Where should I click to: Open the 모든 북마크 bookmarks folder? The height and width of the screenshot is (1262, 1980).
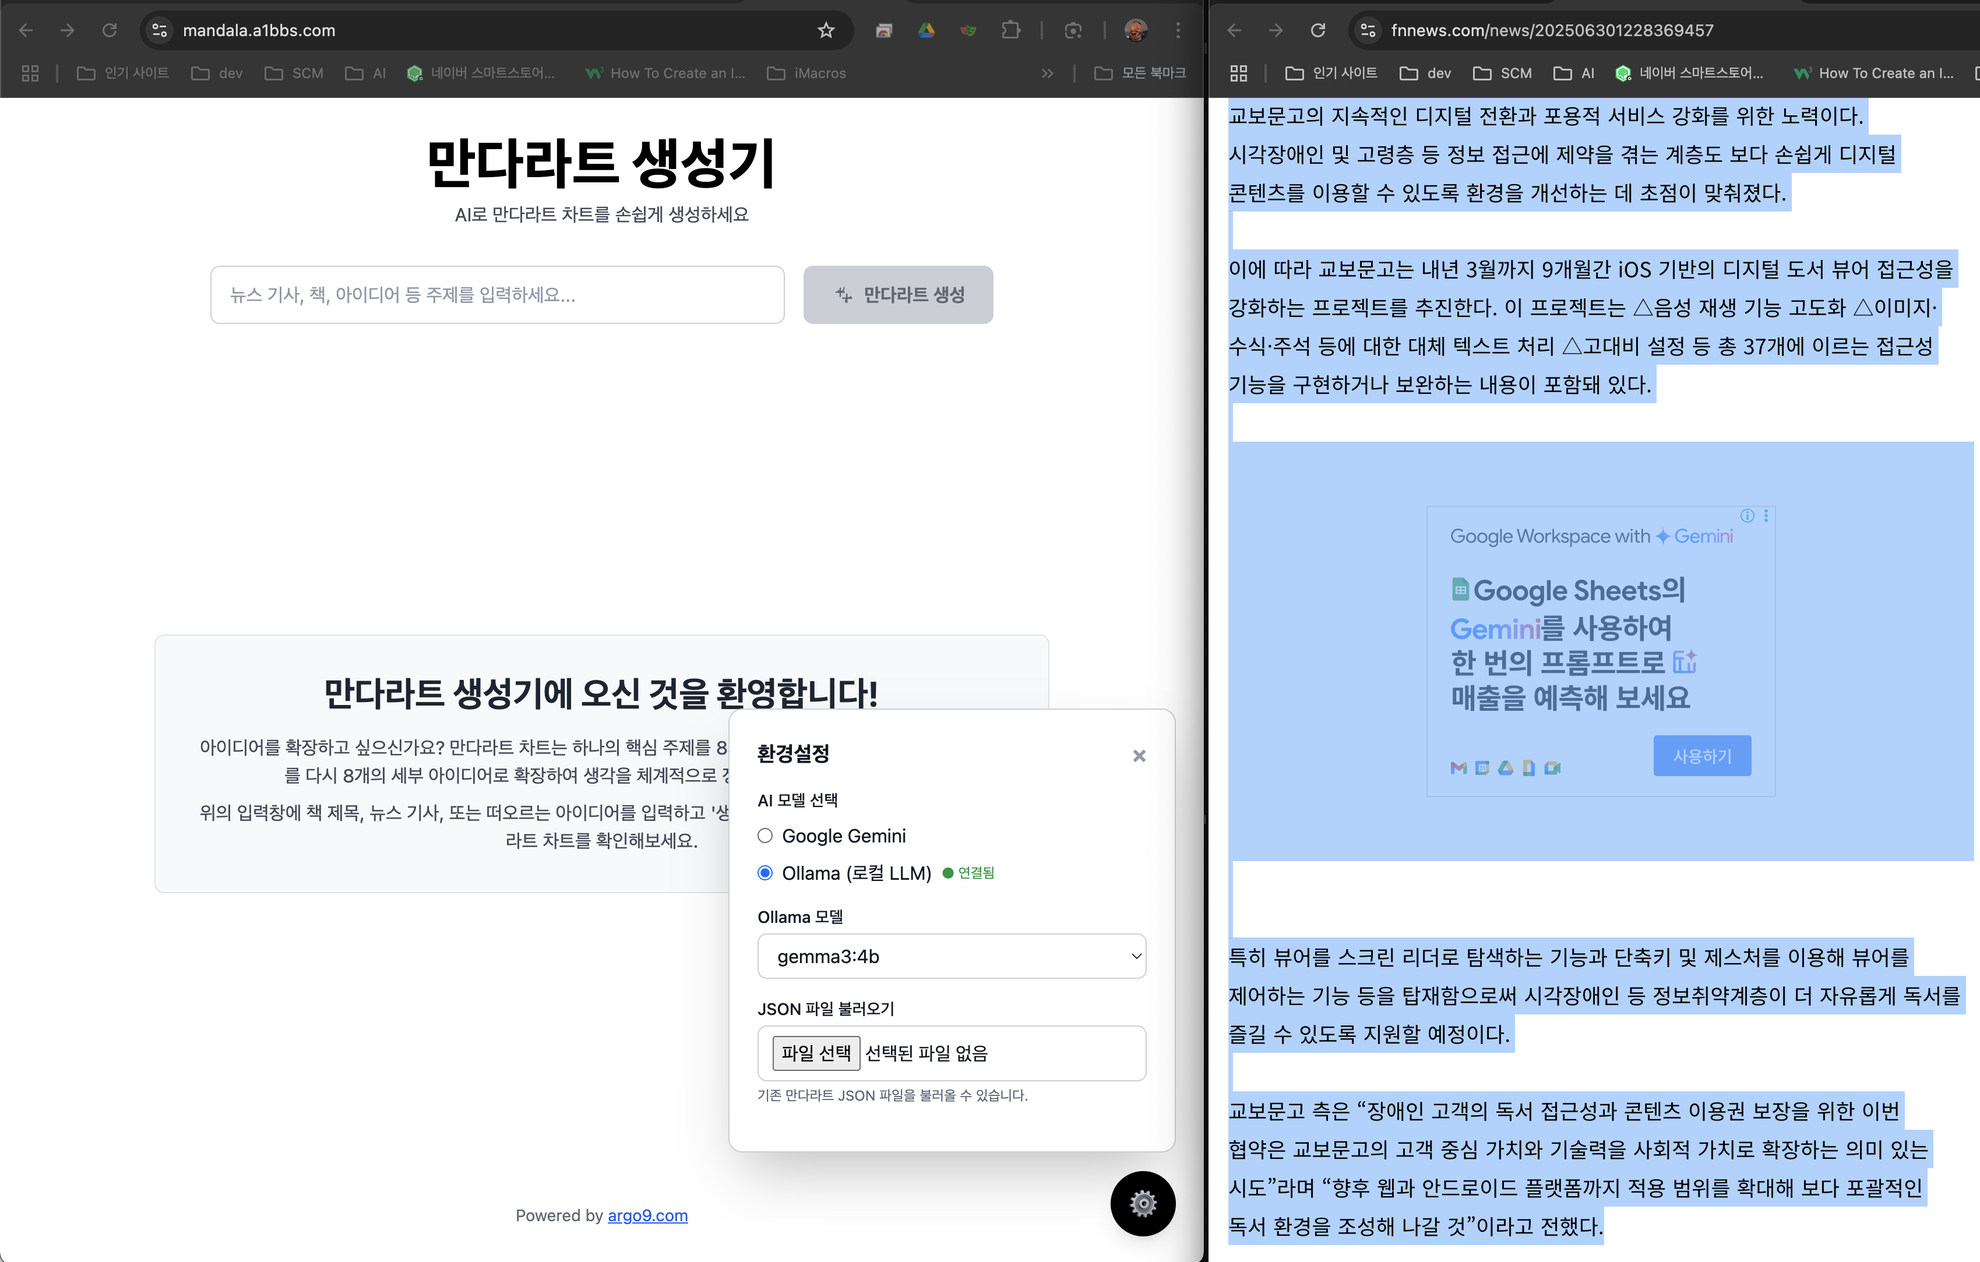[1140, 72]
